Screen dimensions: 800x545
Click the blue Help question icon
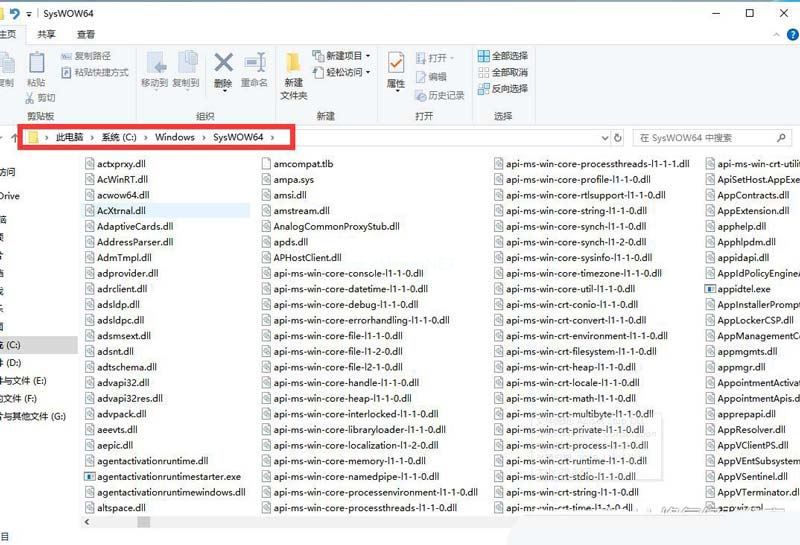tap(793, 34)
